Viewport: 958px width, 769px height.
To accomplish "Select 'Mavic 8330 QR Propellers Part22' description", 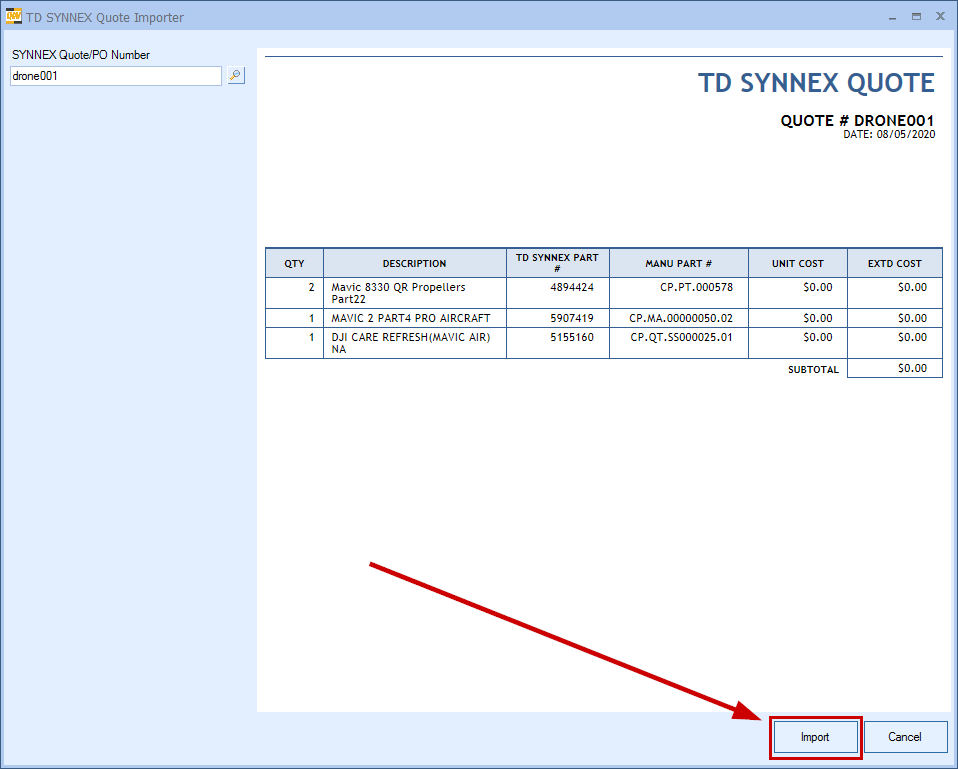I will (x=398, y=293).
